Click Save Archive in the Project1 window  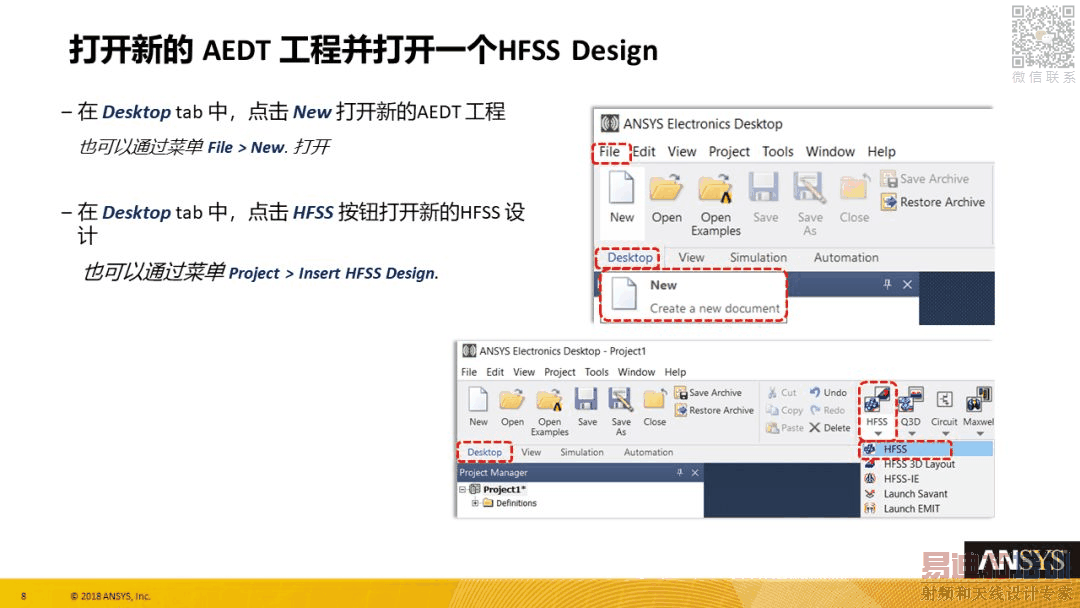pyautogui.click(x=708, y=392)
